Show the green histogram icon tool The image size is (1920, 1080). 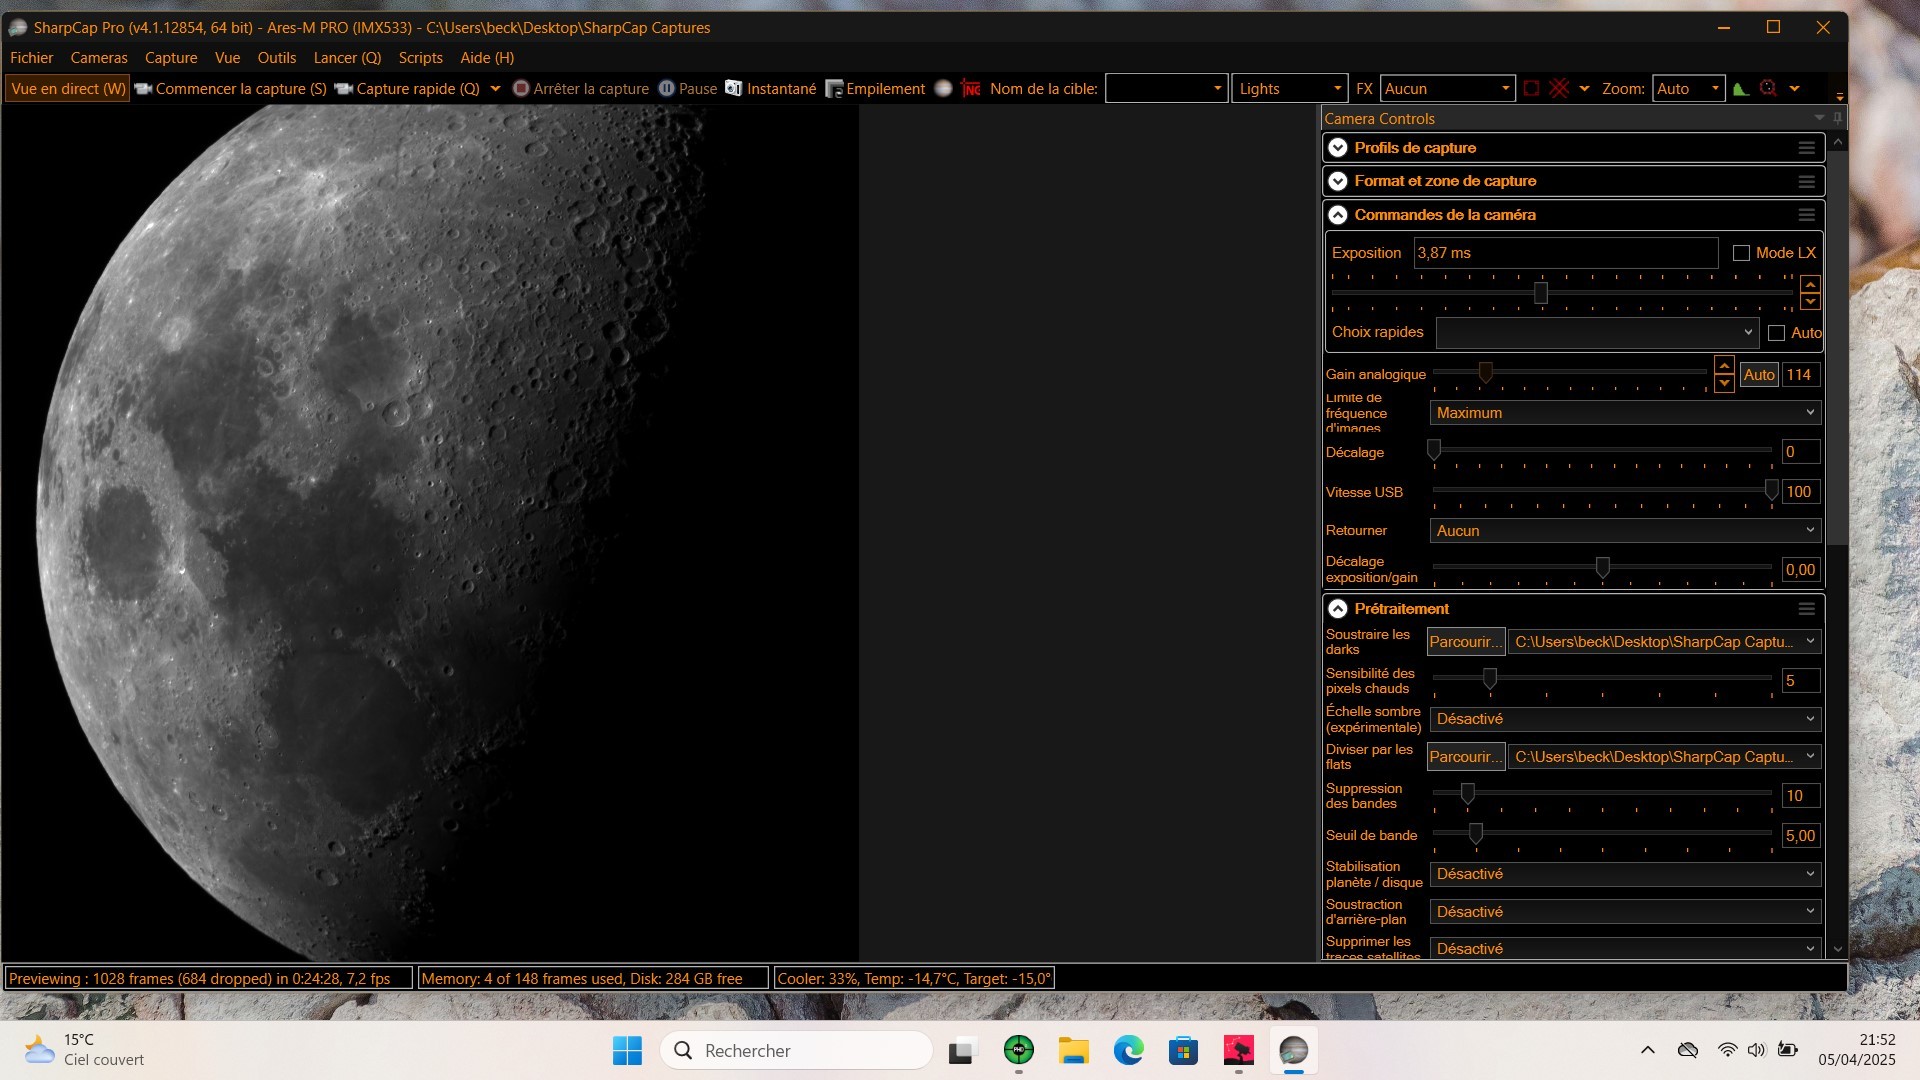point(1741,89)
